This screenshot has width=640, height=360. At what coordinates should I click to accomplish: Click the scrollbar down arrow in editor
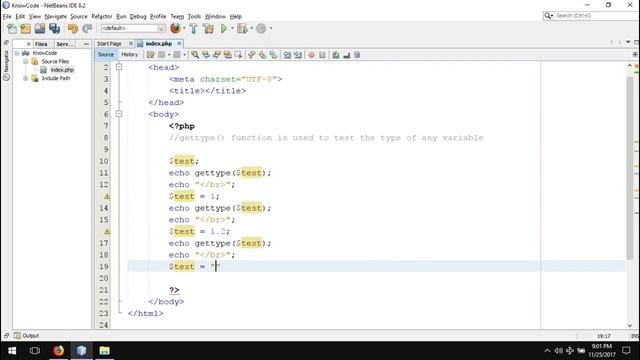[630, 325]
